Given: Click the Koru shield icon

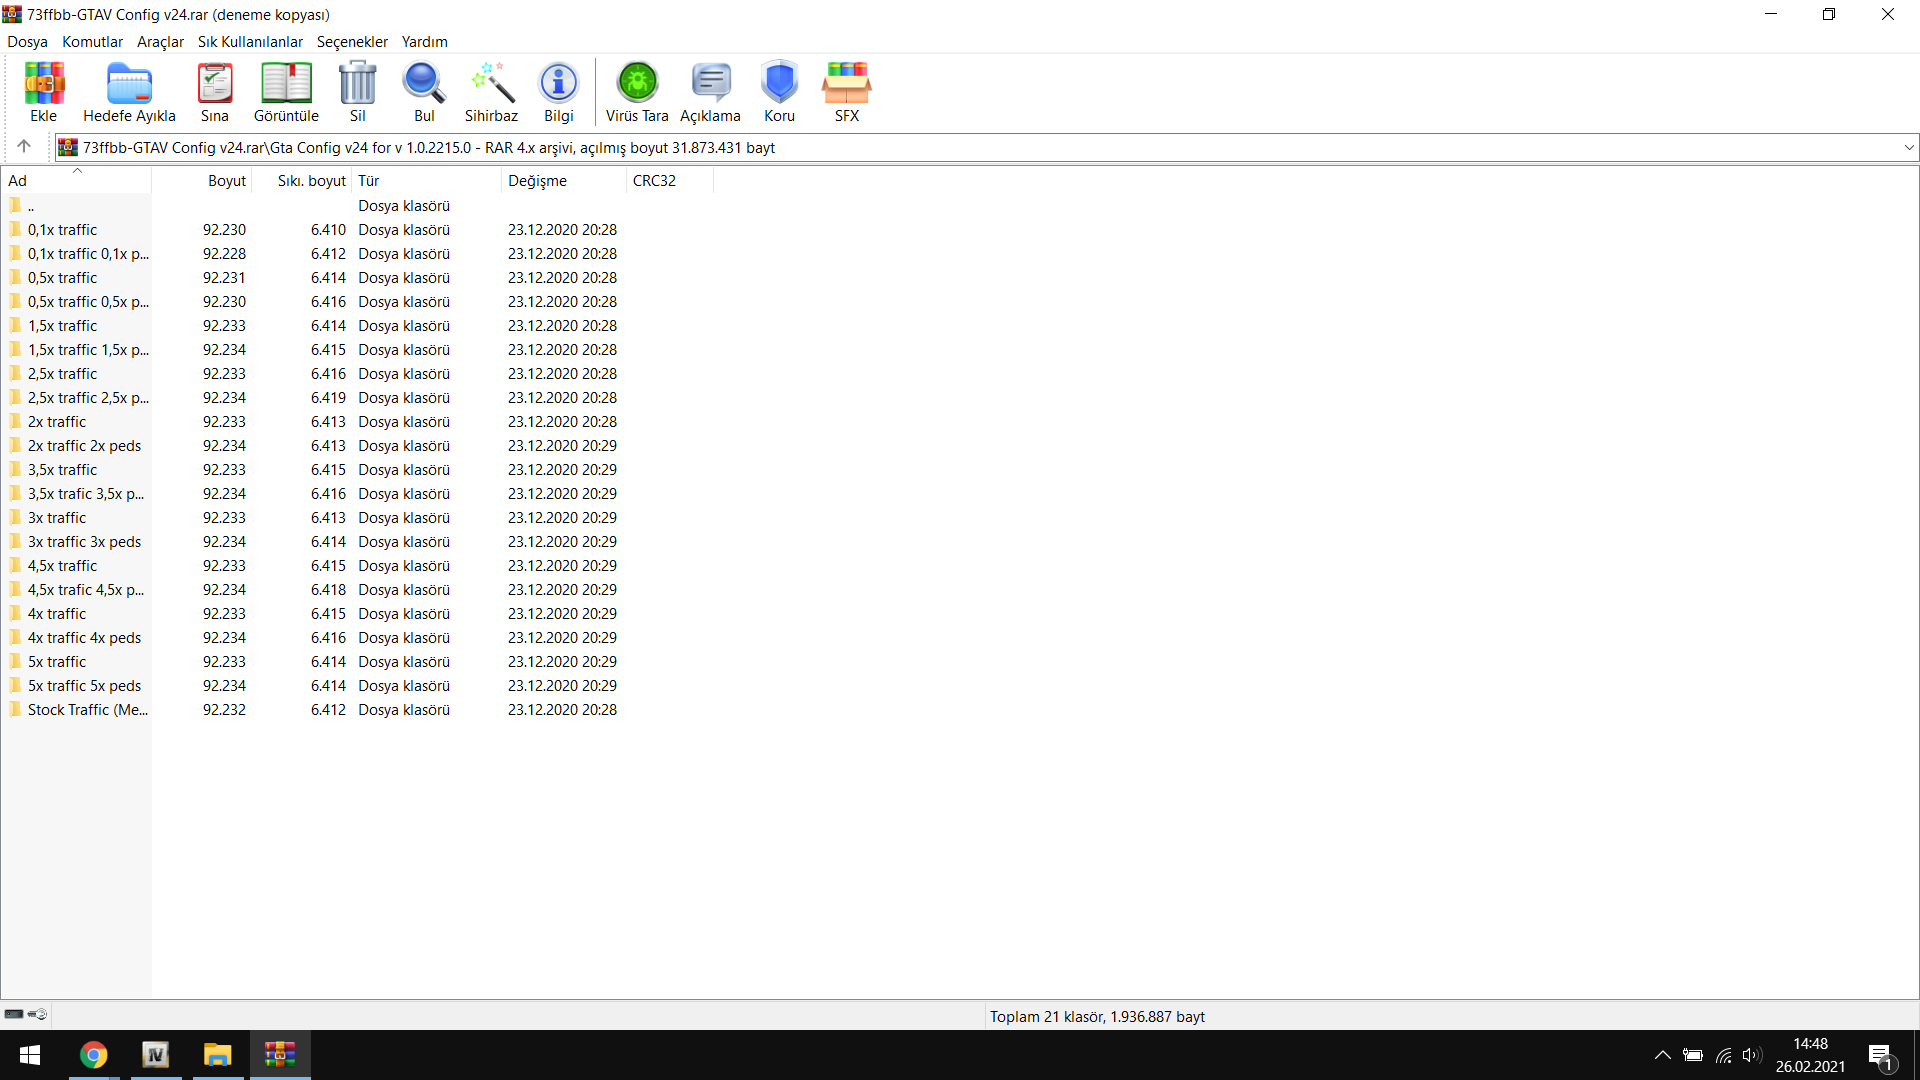Looking at the screenshot, I should pyautogui.click(x=779, y=84).
